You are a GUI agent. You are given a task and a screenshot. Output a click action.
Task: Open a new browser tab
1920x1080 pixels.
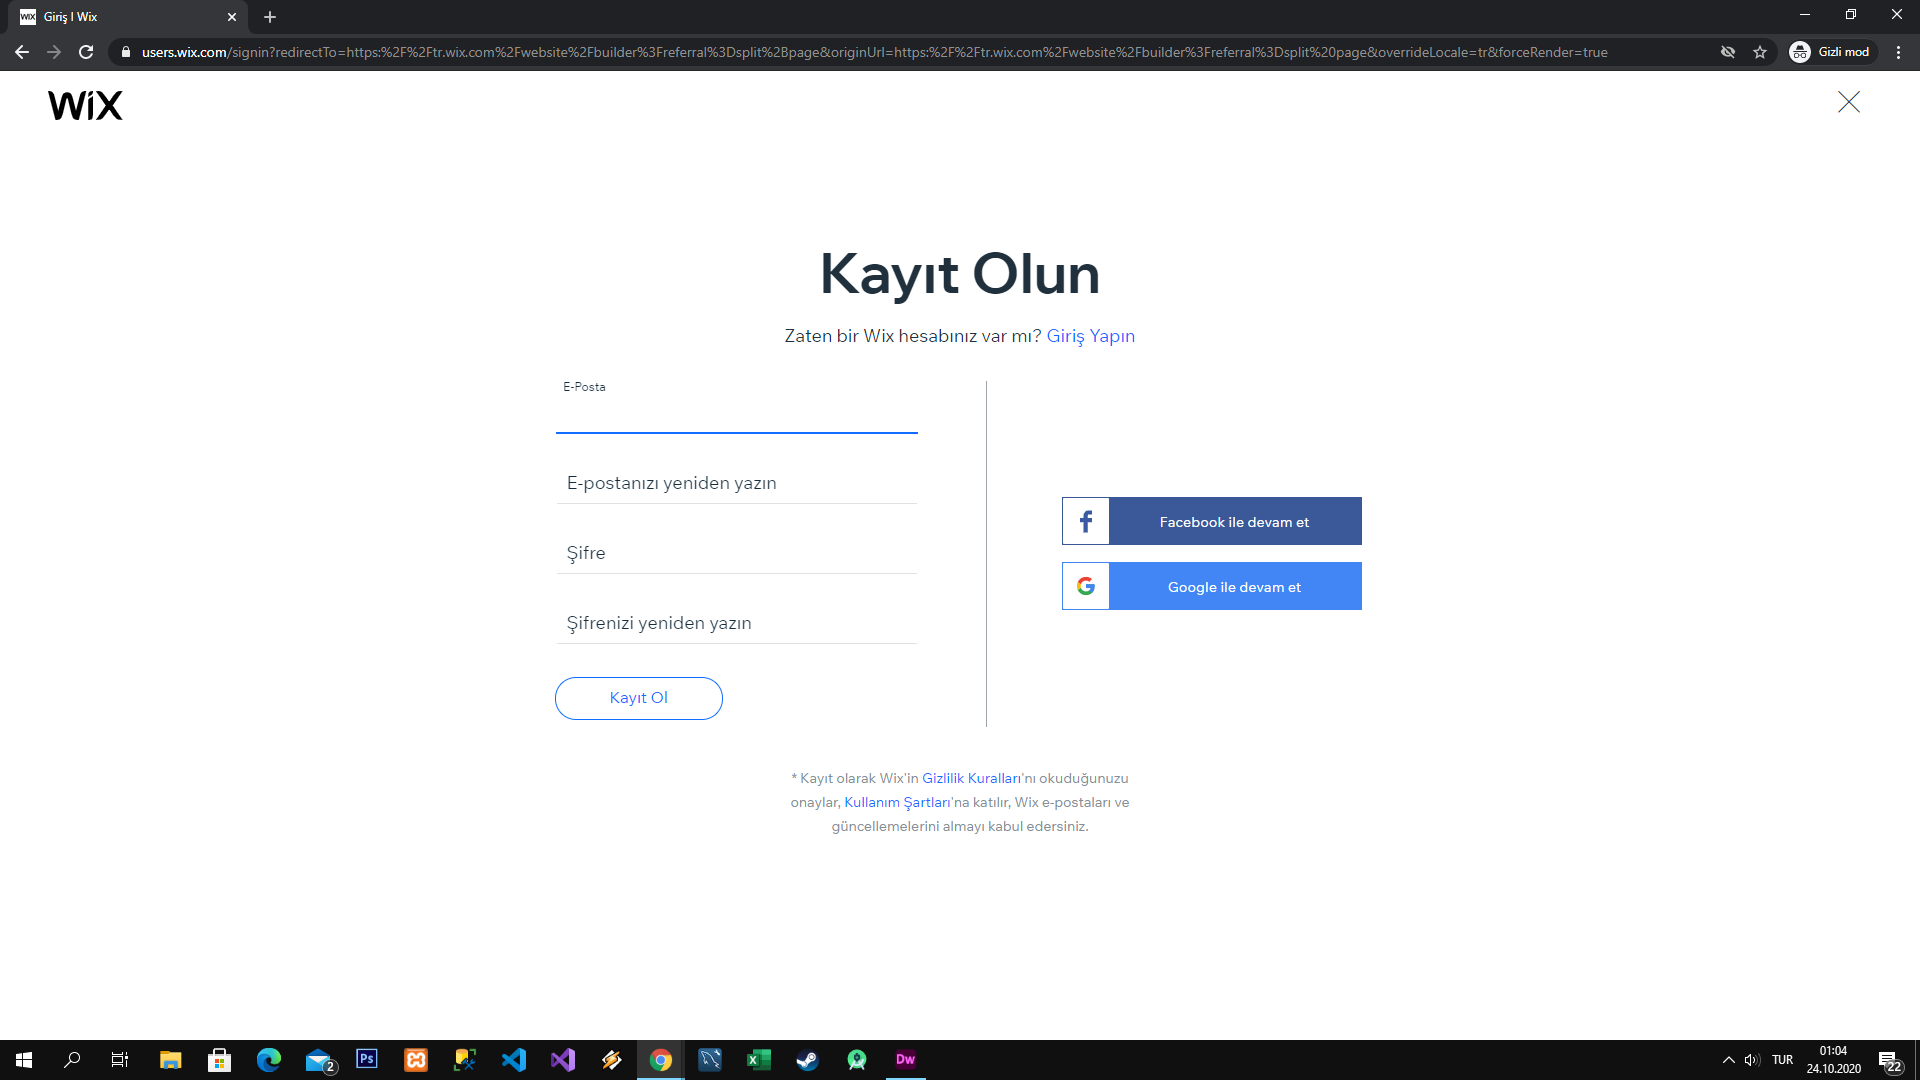click(270, 17)
